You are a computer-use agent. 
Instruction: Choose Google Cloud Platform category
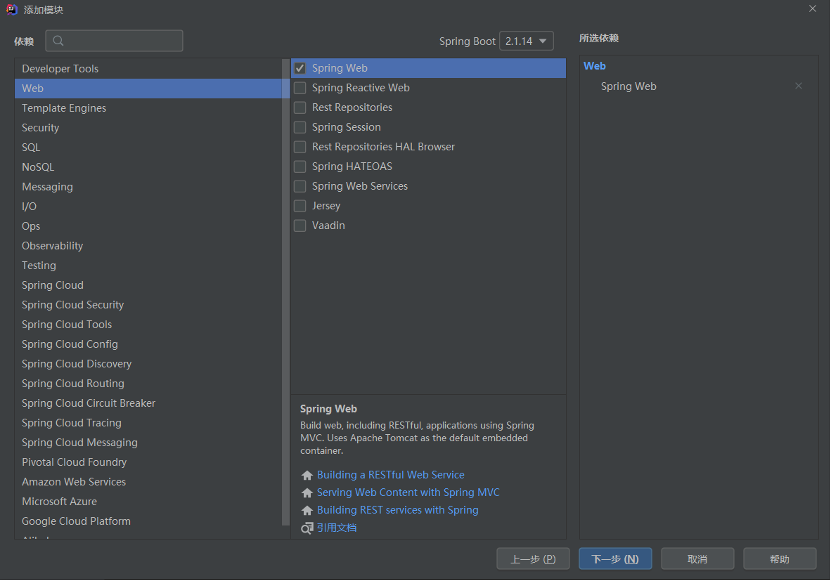(149, 521)
